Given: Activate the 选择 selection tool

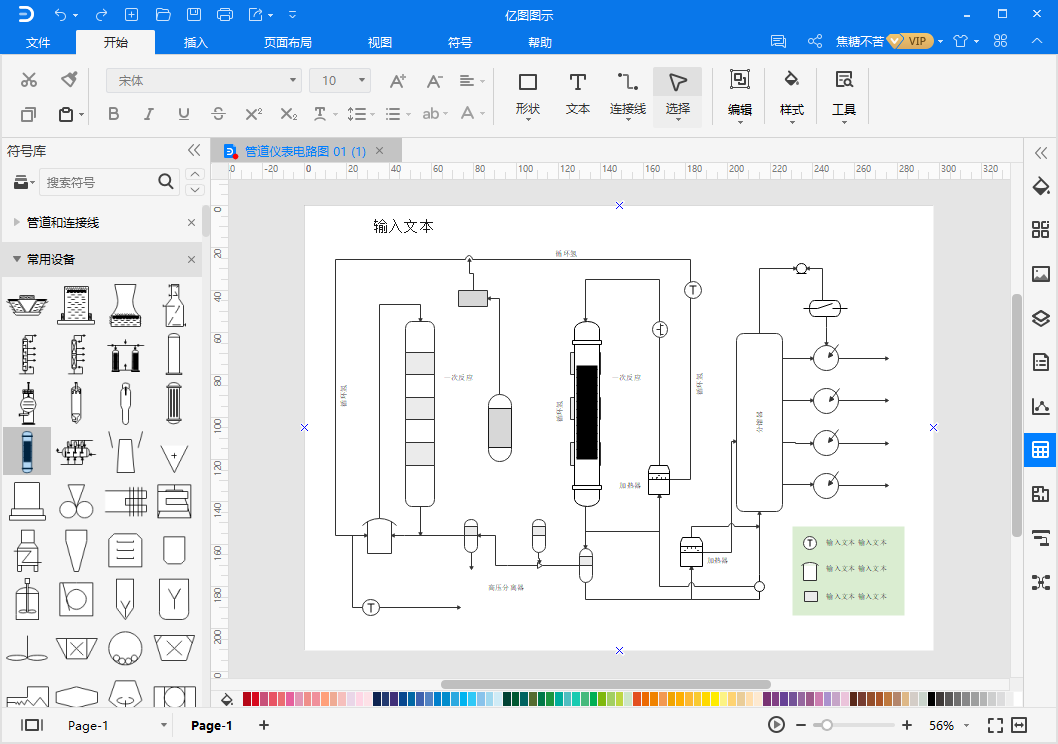Looking at the screenshot, I should pos(677,95).
